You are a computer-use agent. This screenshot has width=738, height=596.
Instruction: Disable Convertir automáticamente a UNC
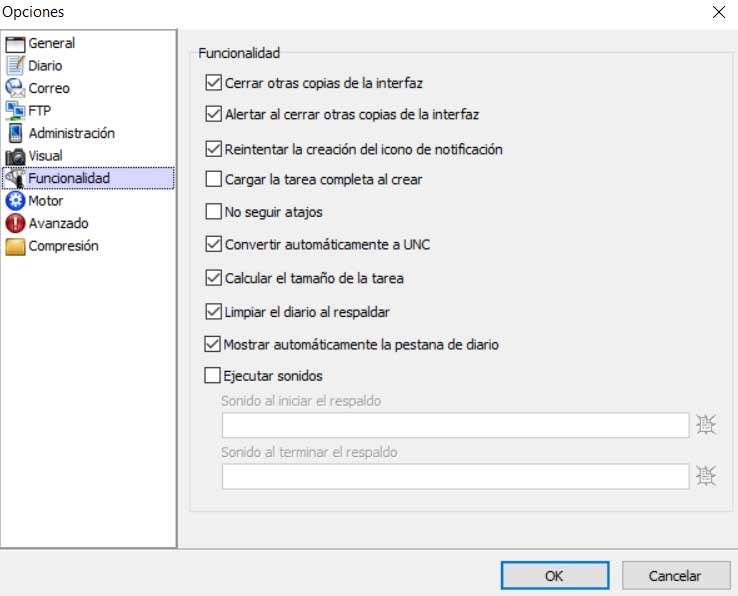tap(212, 245)
